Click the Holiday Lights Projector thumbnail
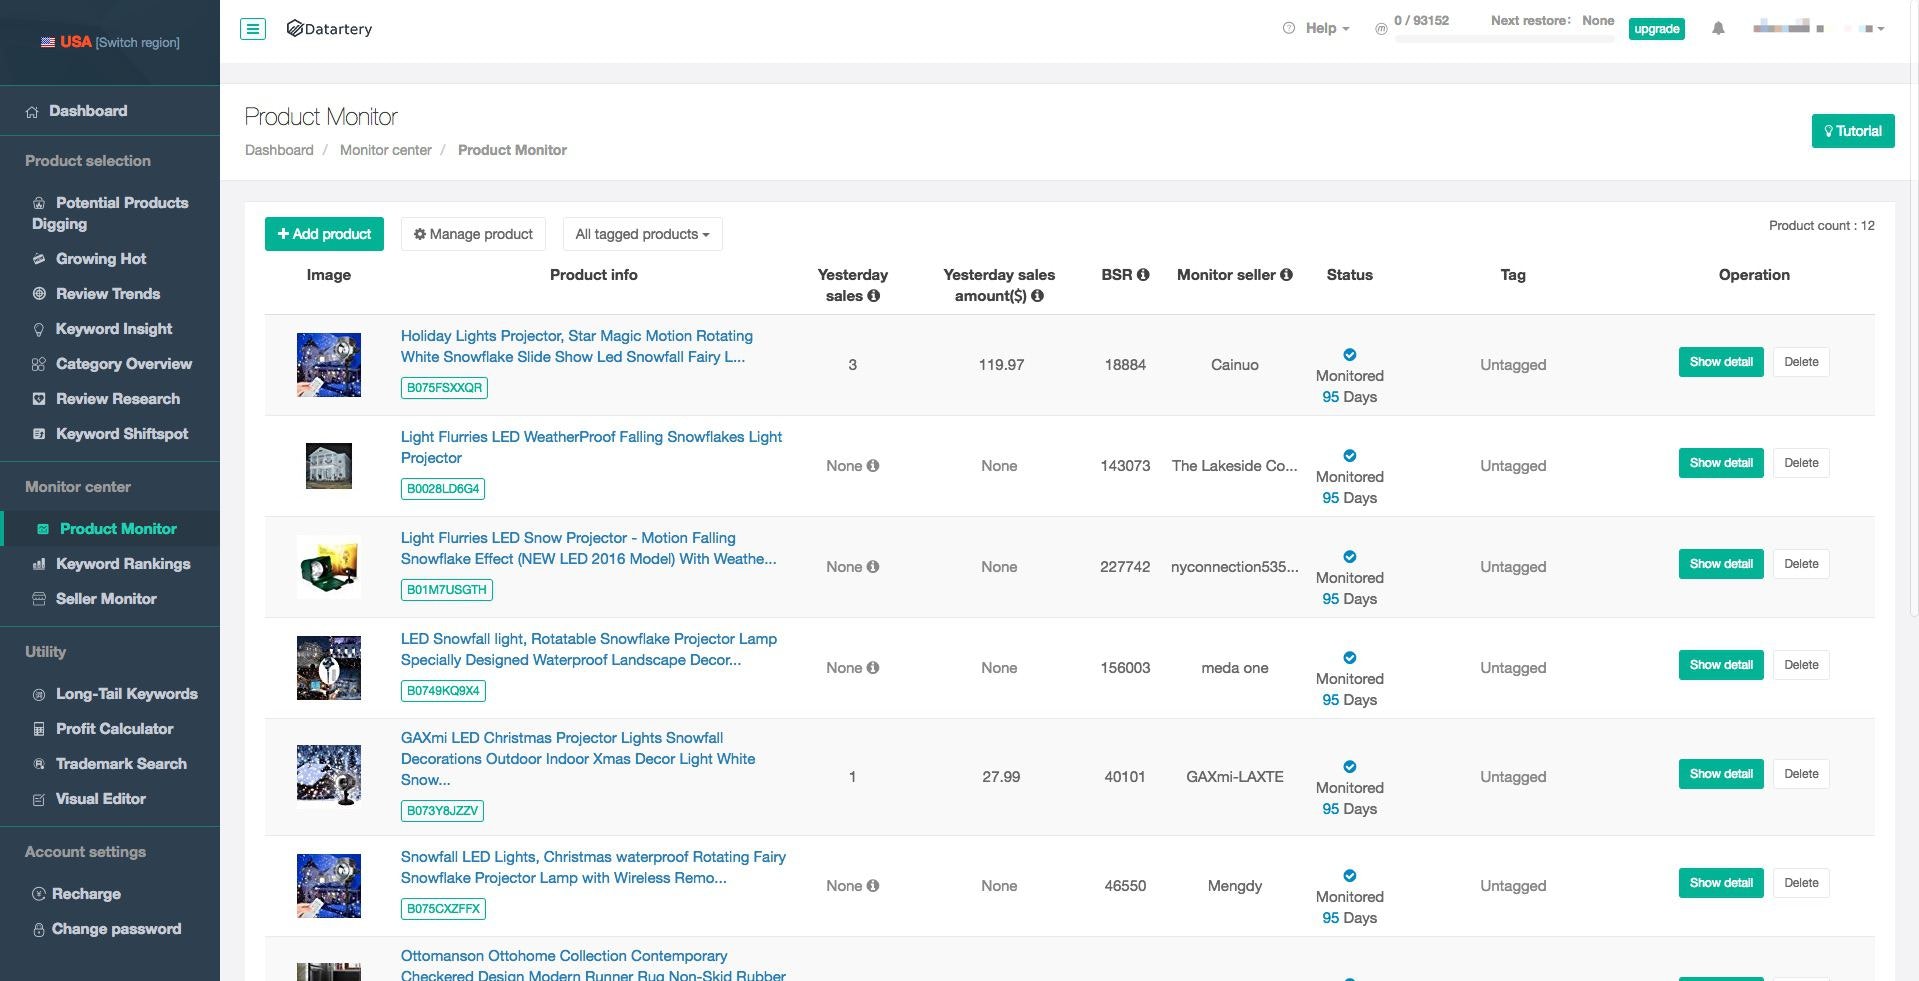 point(329,365)
